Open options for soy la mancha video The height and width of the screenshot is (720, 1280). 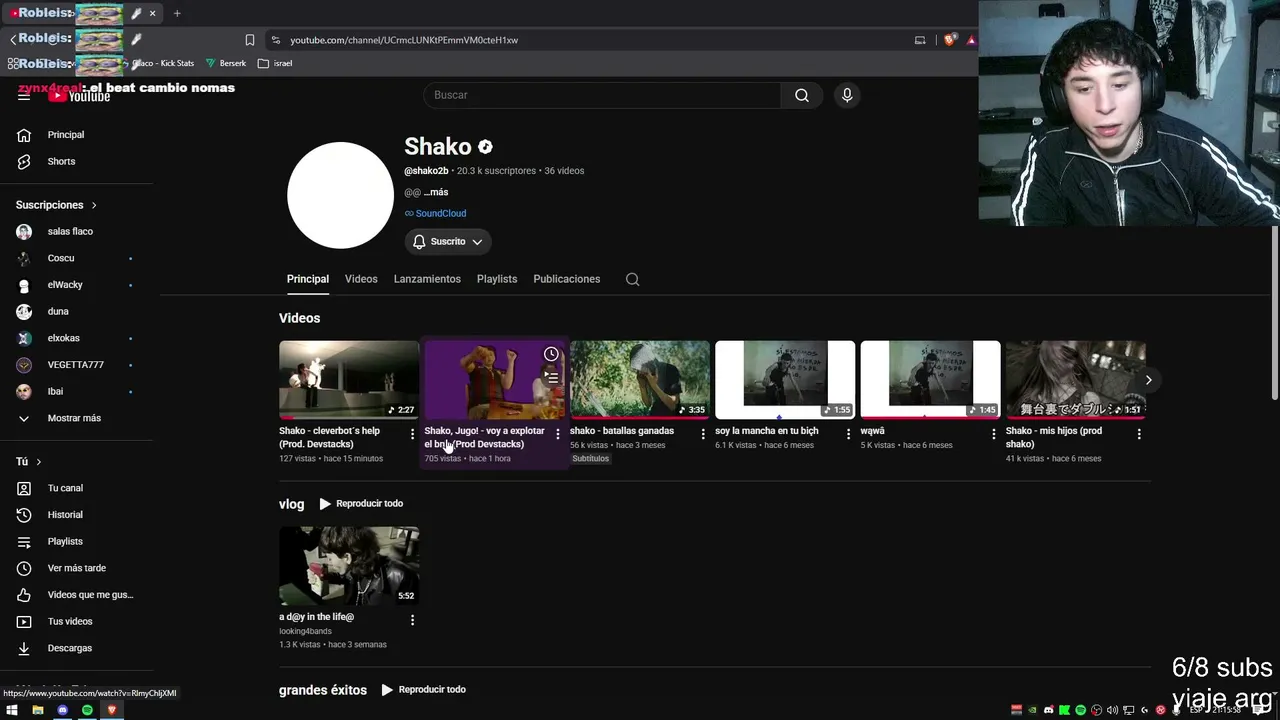848,434
